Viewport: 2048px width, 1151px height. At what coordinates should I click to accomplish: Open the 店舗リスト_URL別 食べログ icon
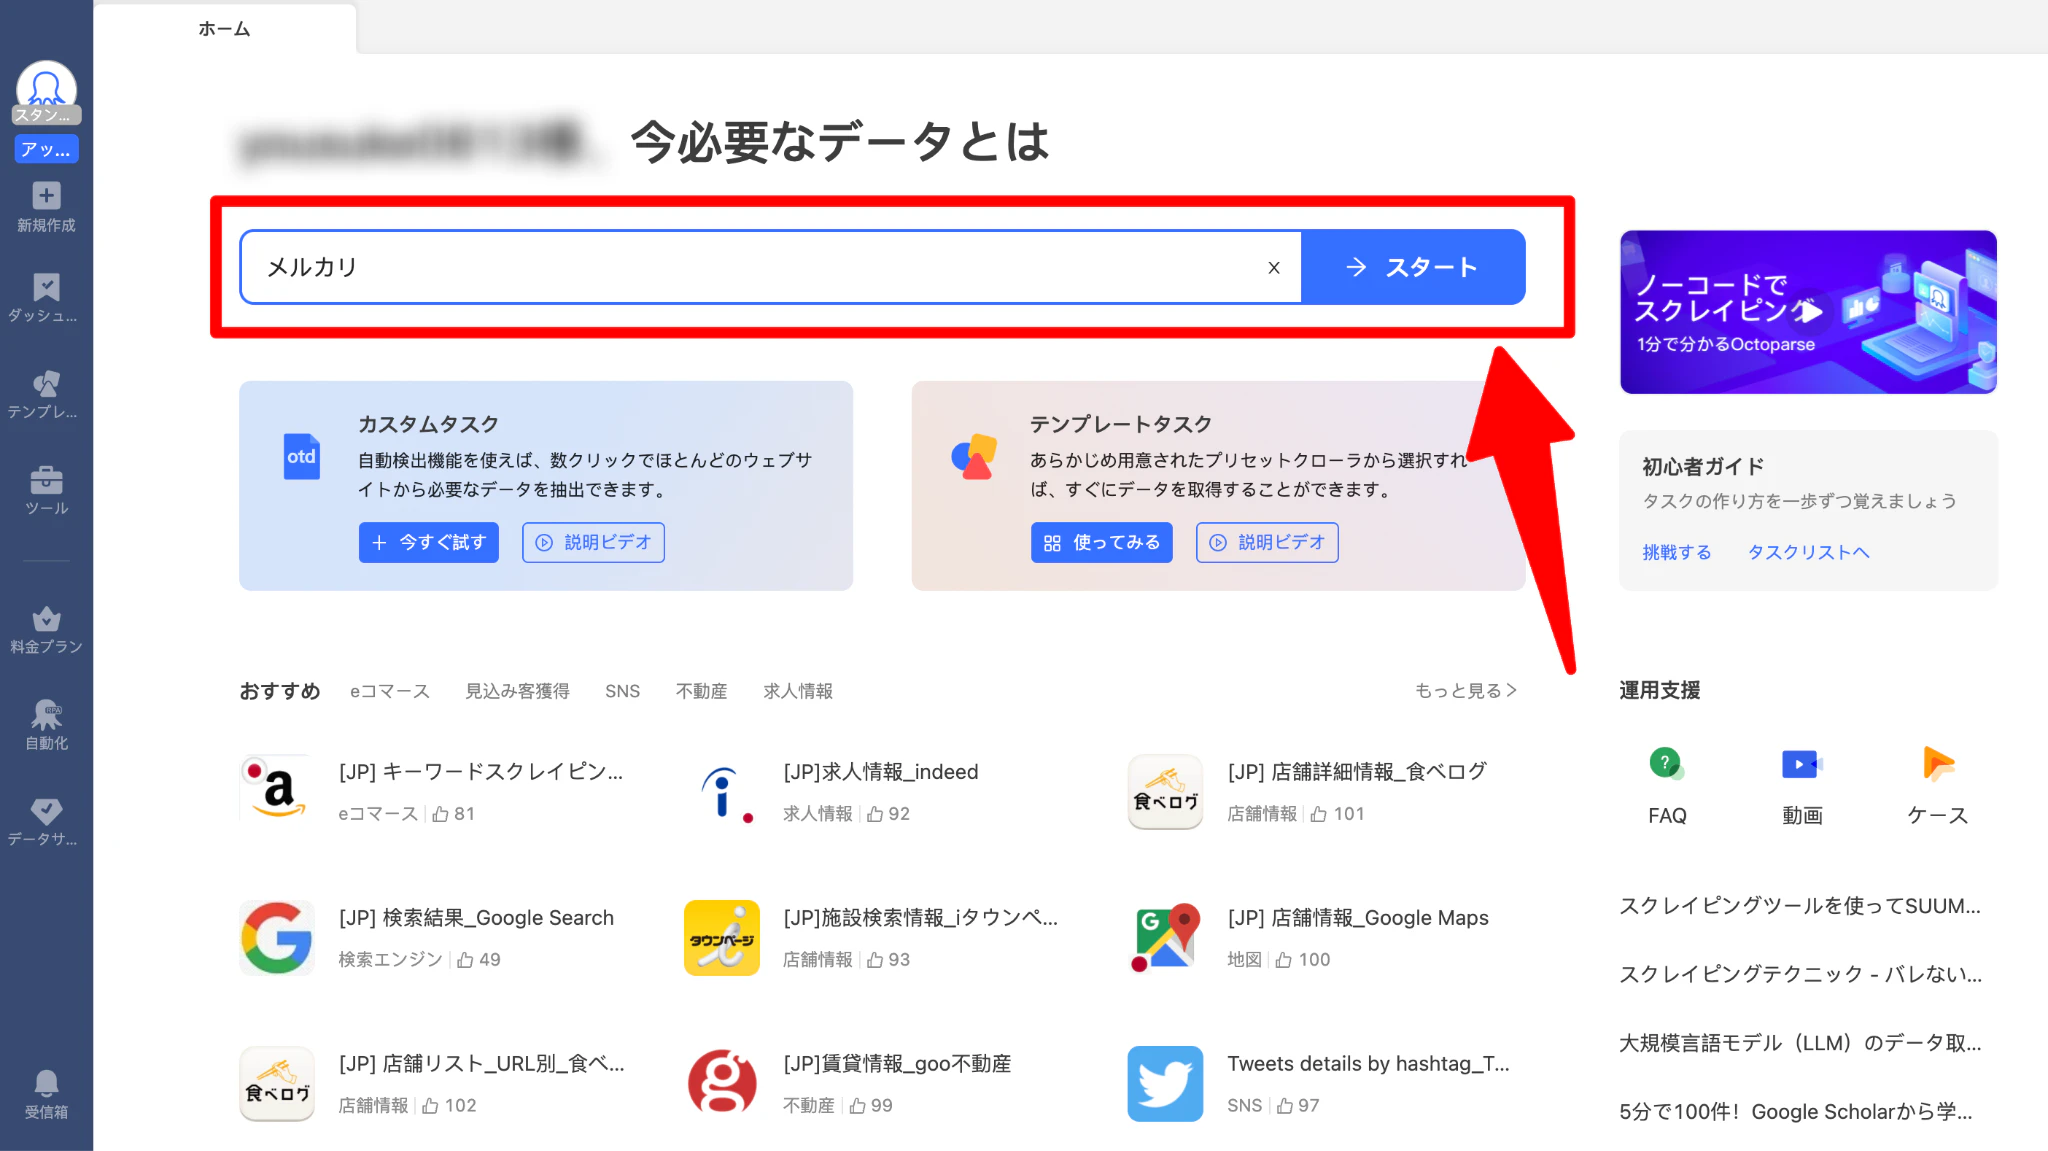pyautogui.click(x=277, y=1083)
